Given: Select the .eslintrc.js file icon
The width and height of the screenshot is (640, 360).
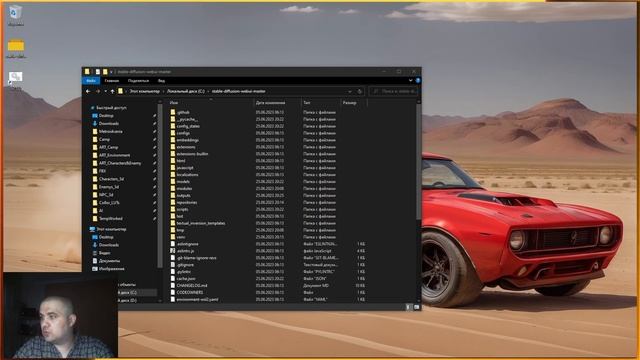Looking at the screenshot, I should tap(173, 251).
